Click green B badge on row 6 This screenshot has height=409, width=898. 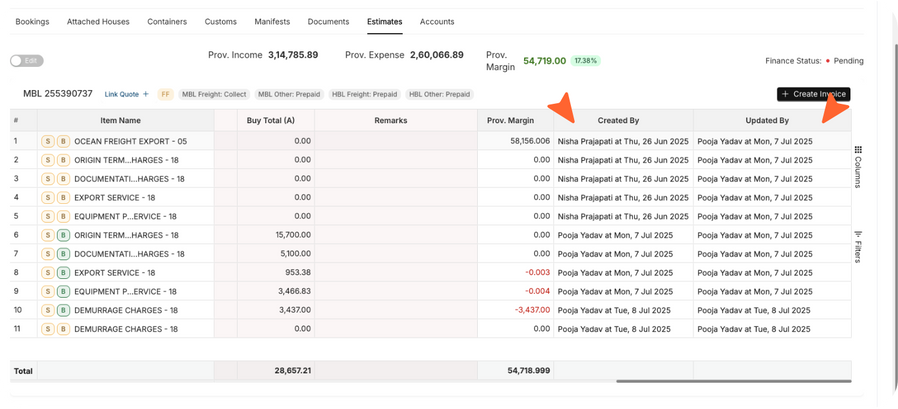(63, 235)
